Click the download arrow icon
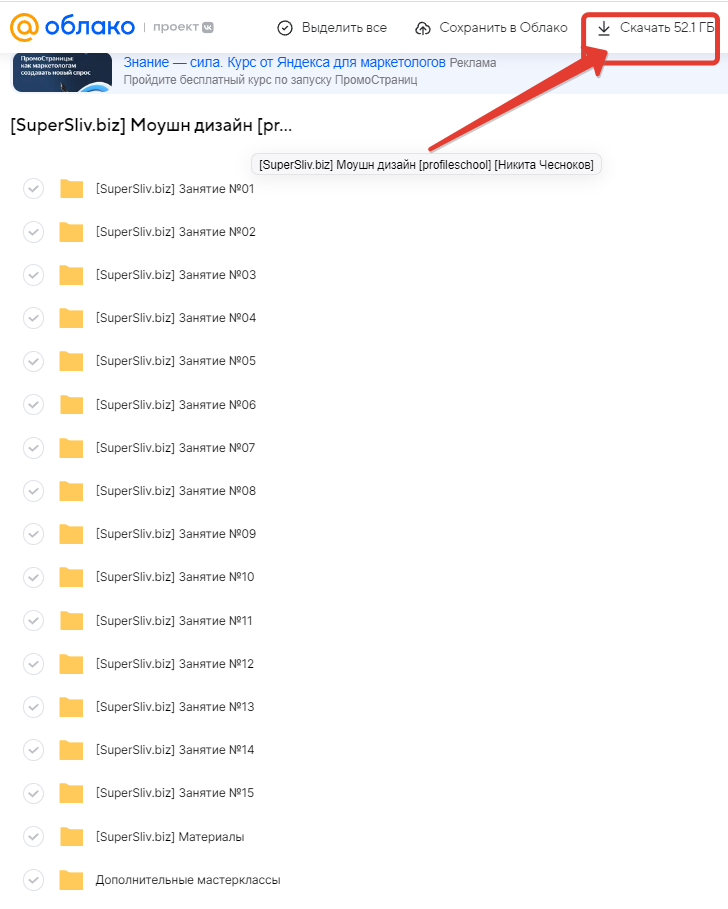Screen dimensions: 728x909 point(603,28)
